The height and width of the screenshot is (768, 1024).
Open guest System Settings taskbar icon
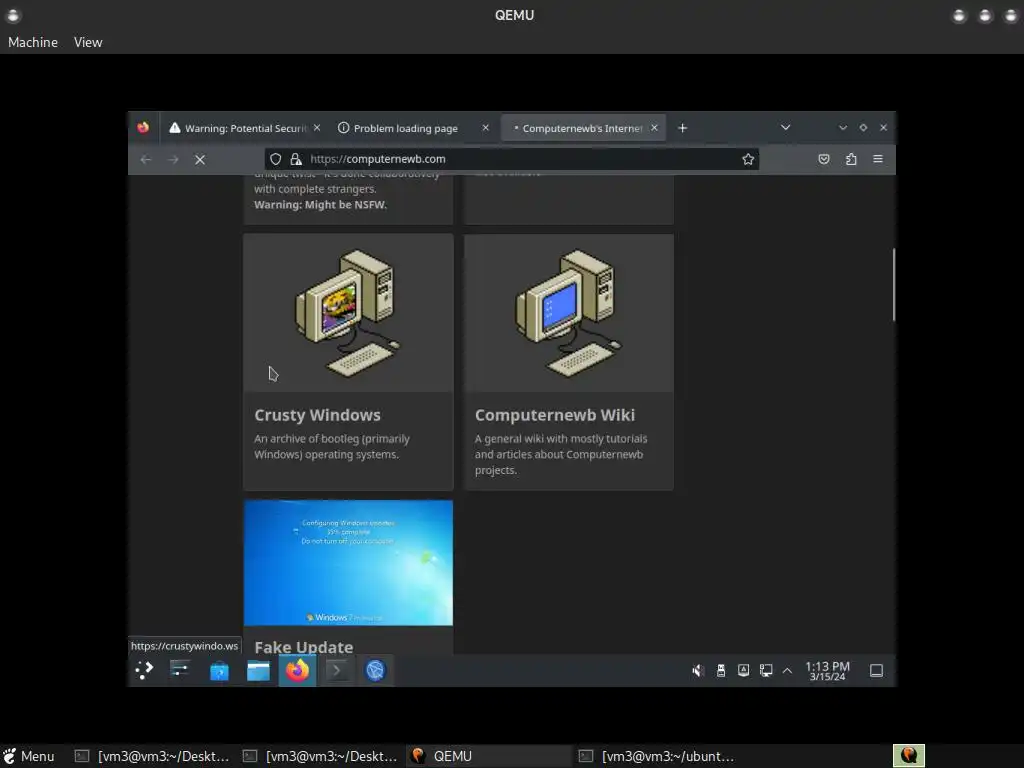180,670
